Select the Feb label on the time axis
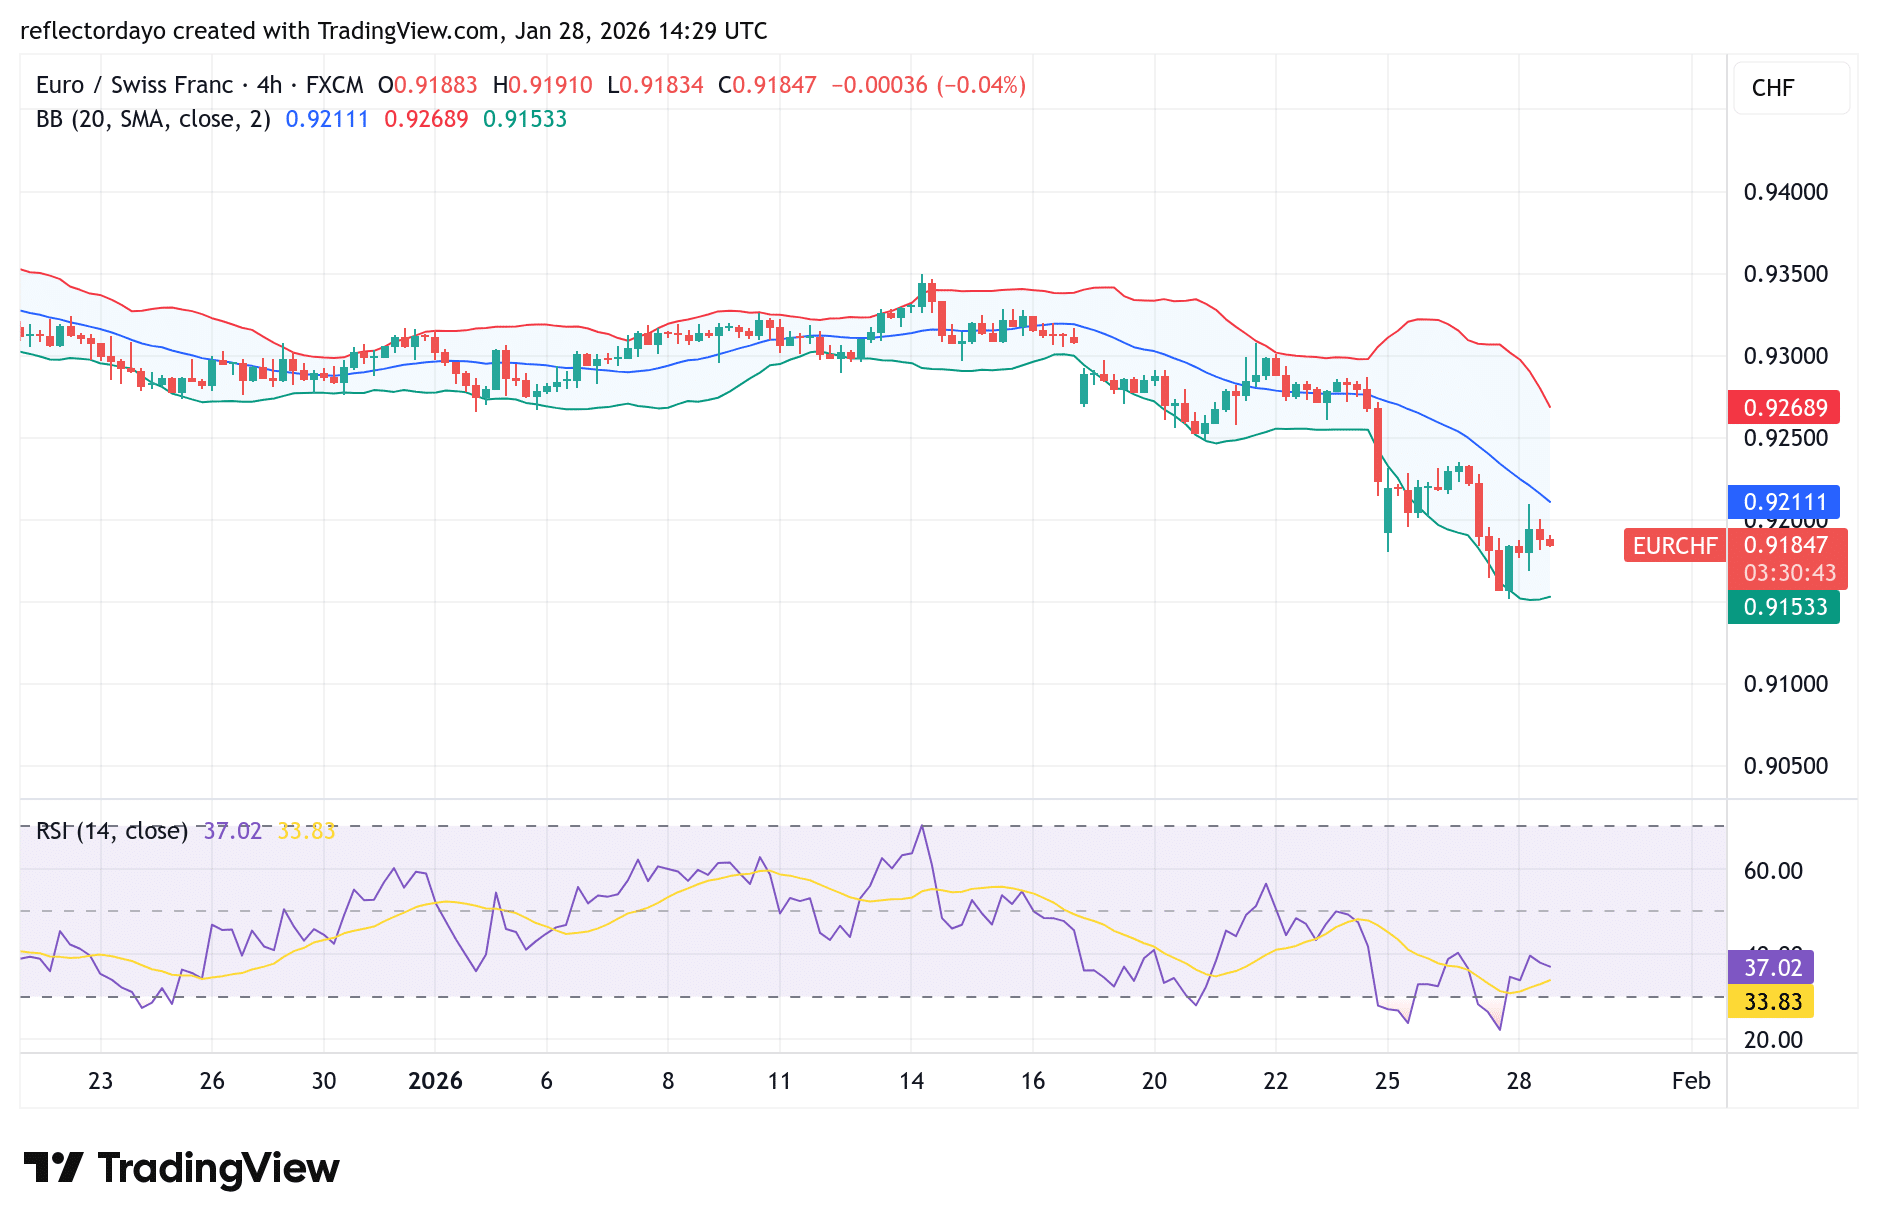Image resolution: width=1878 pixels, height=1228 pixels. [1690, 1081]
